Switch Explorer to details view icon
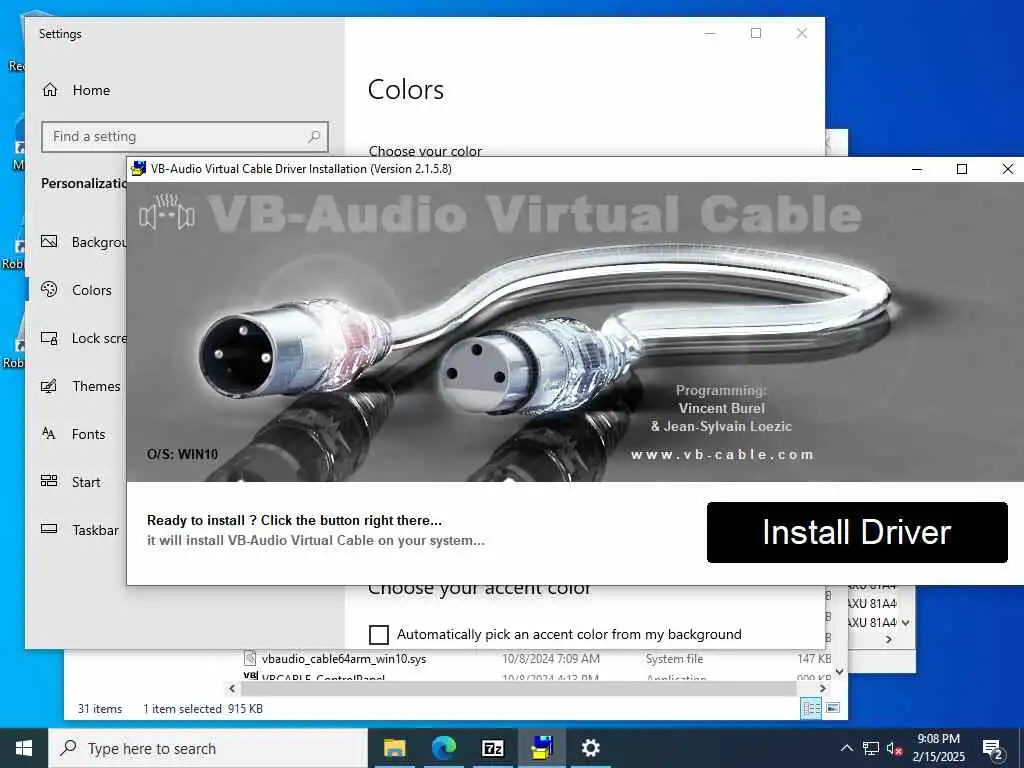Image resolution: width=1024 pixels, height=768 pixels. tap(811, 708)
